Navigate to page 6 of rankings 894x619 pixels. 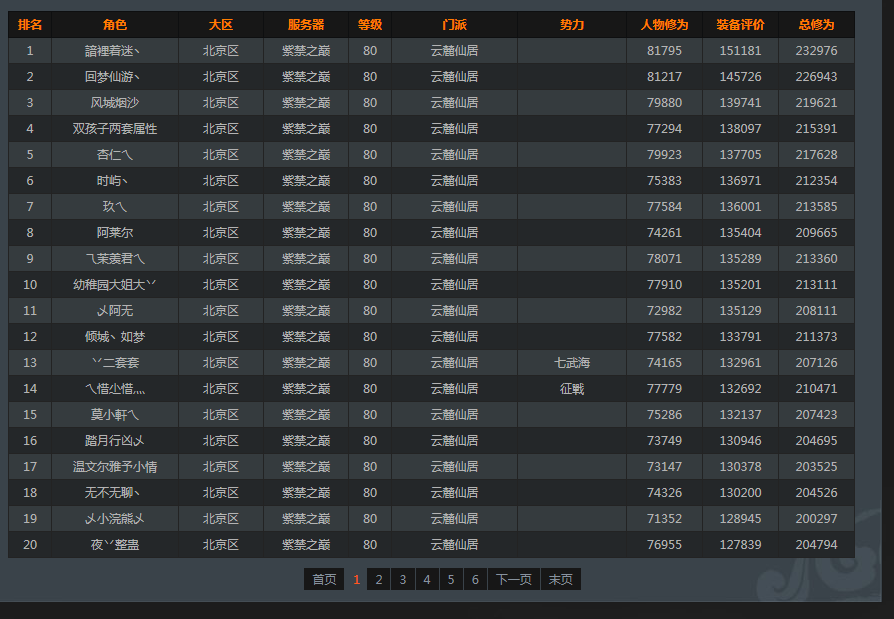pyautogui.click(x=475, y=580)
